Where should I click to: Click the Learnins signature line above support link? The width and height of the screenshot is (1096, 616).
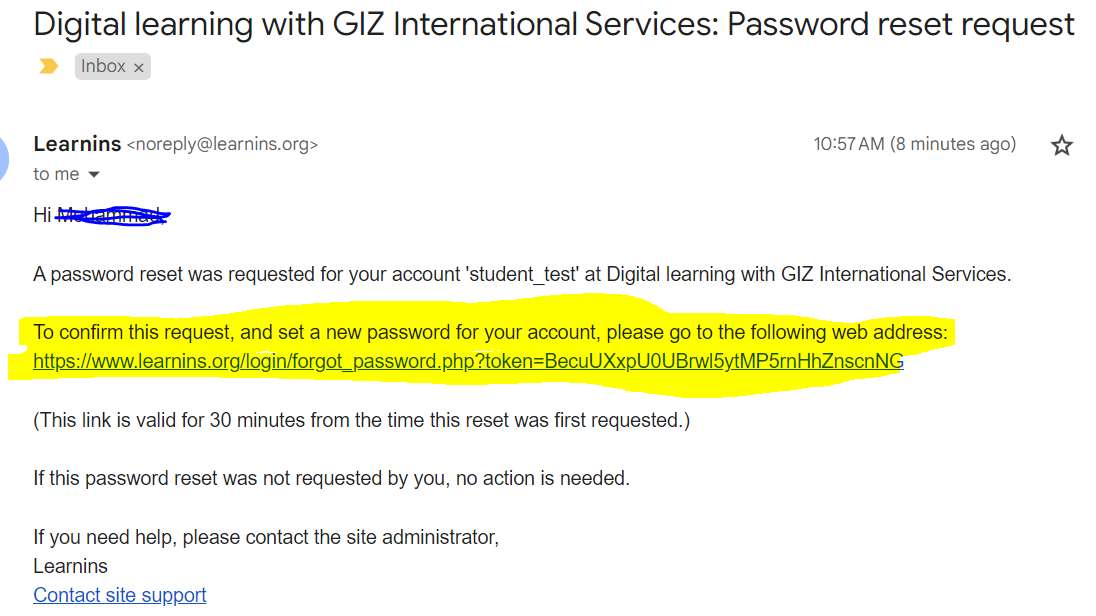[x=71, y=566]
